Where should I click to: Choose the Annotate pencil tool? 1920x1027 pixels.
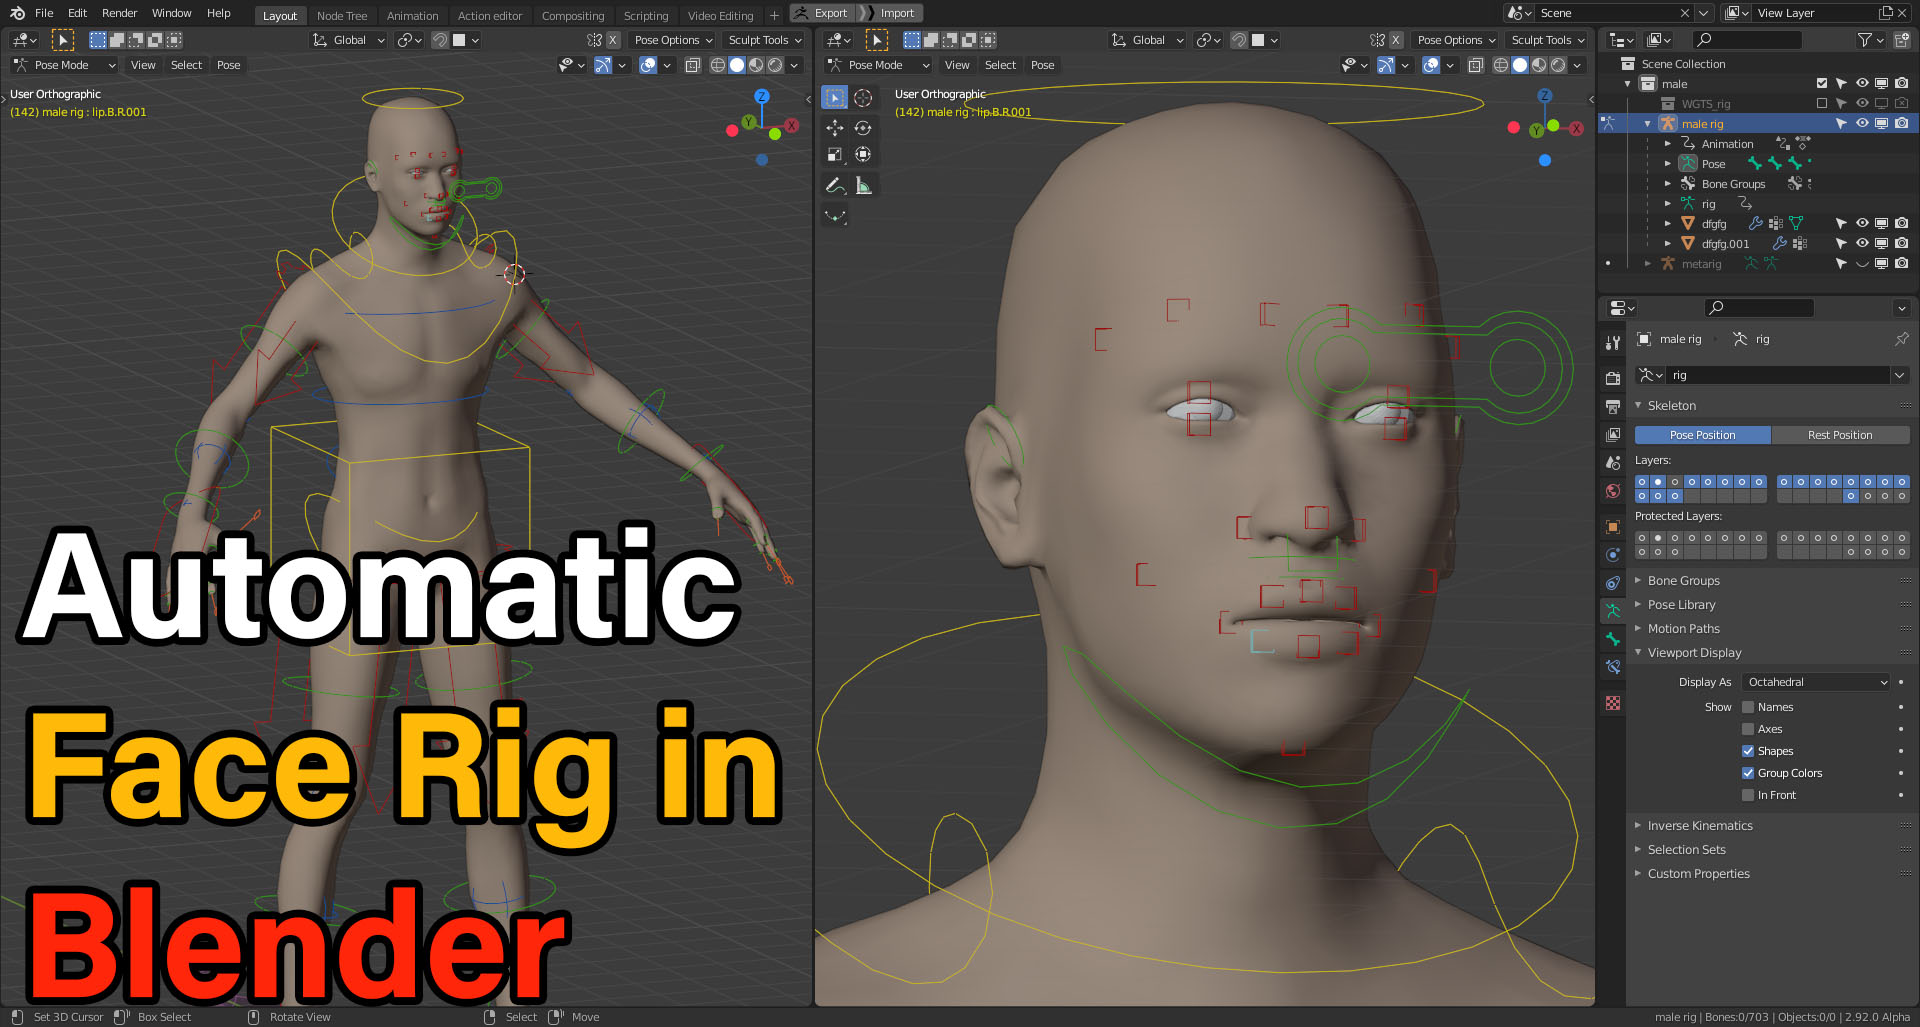pyautogui.click(x=834, y=185)
